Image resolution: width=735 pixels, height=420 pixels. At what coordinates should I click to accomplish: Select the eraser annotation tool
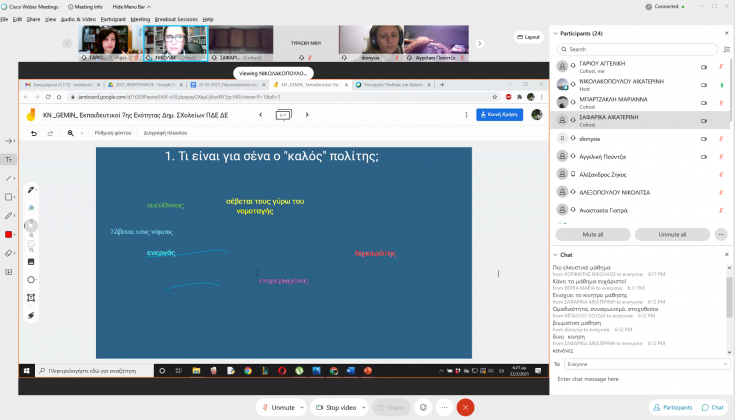click(9, 253)
